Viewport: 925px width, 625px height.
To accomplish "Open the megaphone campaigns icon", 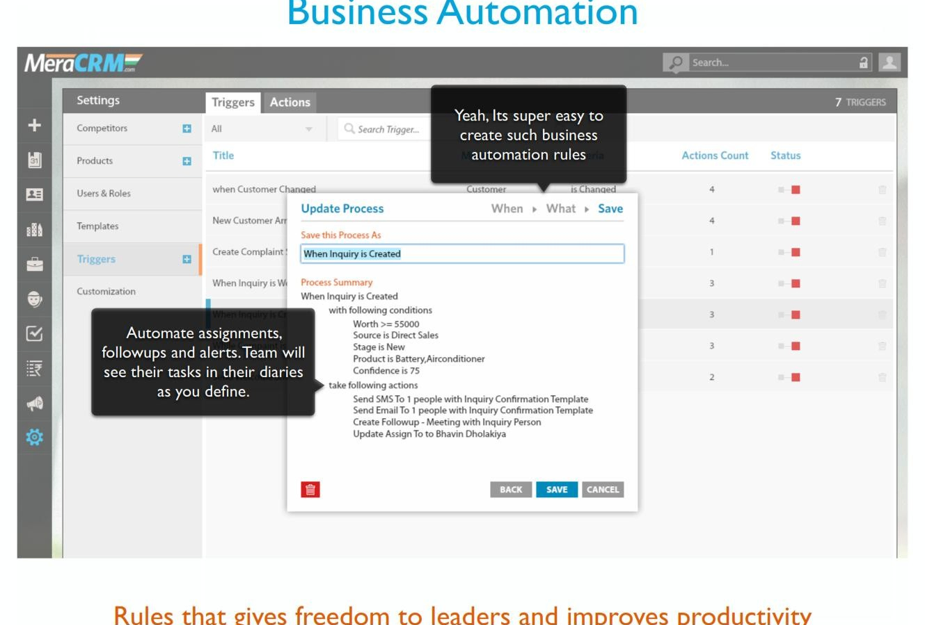I will coord(34,403).
